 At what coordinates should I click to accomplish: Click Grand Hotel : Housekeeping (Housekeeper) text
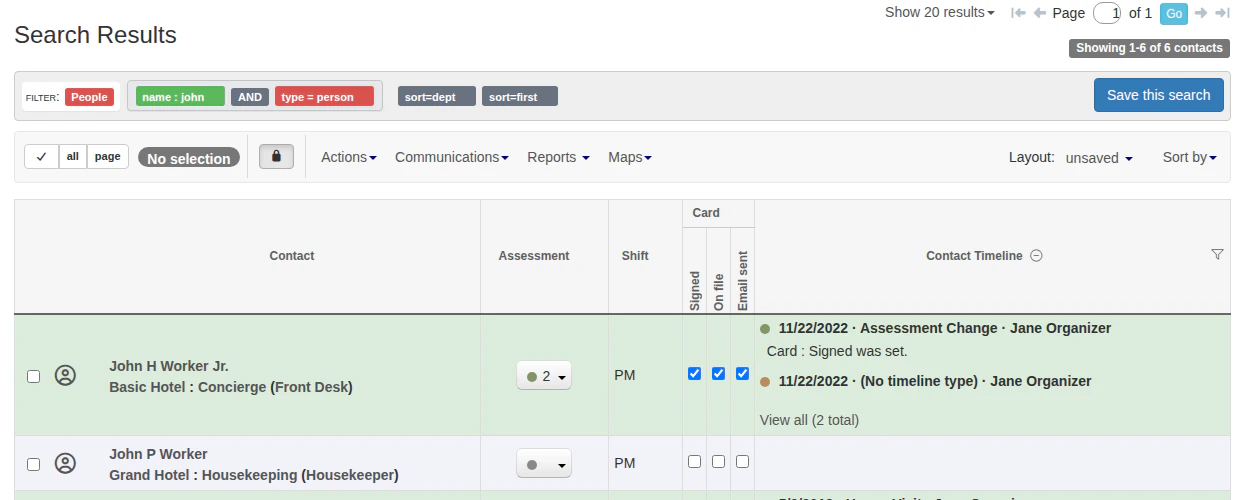[254, 475]
